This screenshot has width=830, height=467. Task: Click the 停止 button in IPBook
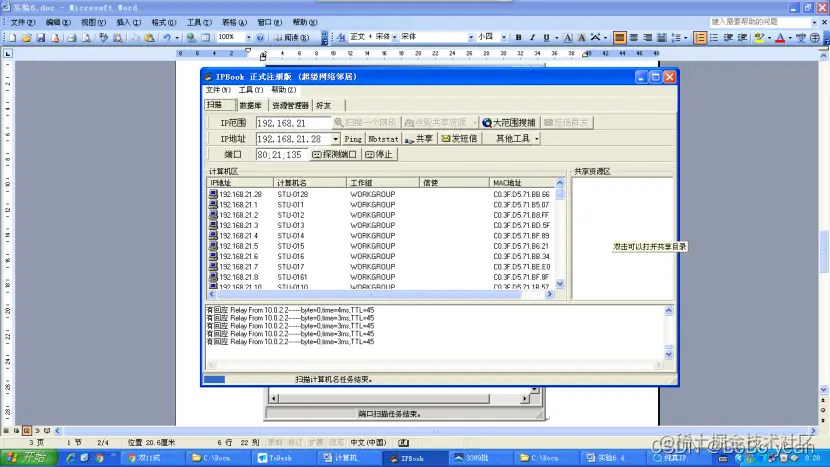pyautogui.click(x=379, y=155)
